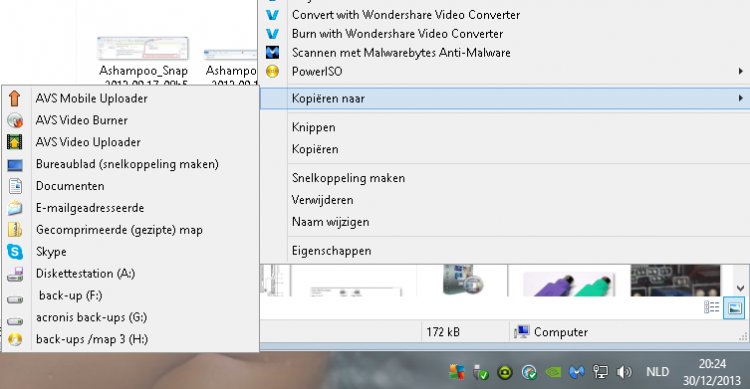Switch to large thumbnails view icon

tap(734, 308)
